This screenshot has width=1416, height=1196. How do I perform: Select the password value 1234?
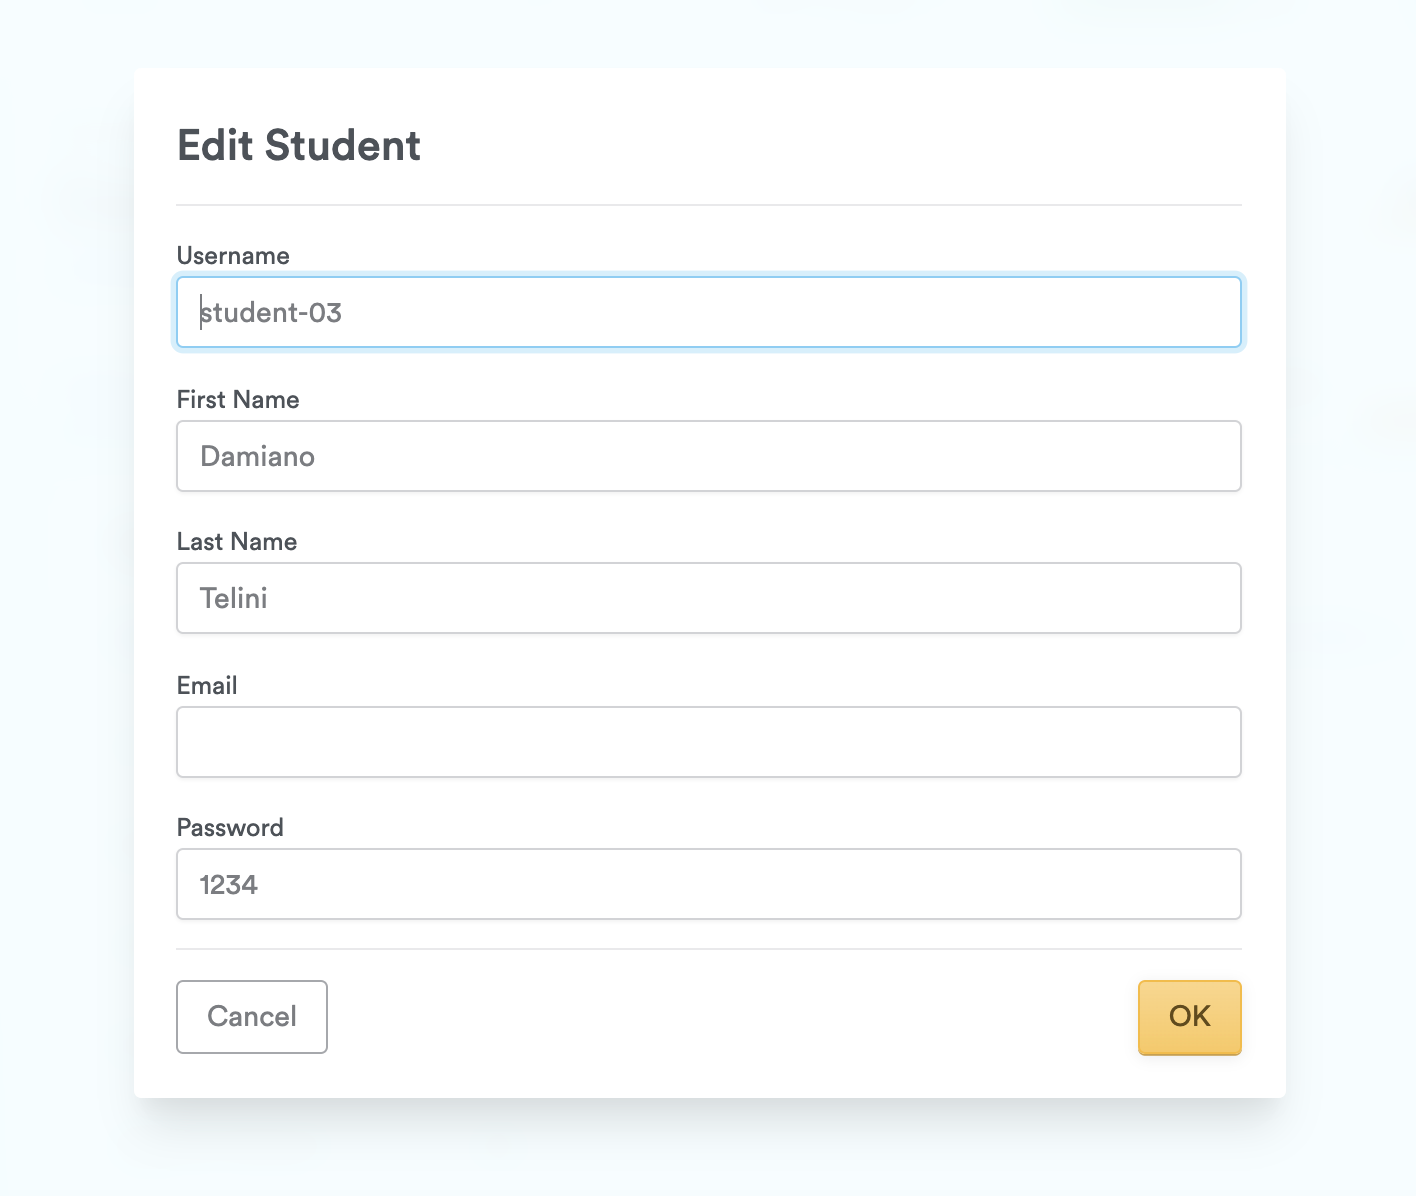pyautogui.click(x=228, y=884)
